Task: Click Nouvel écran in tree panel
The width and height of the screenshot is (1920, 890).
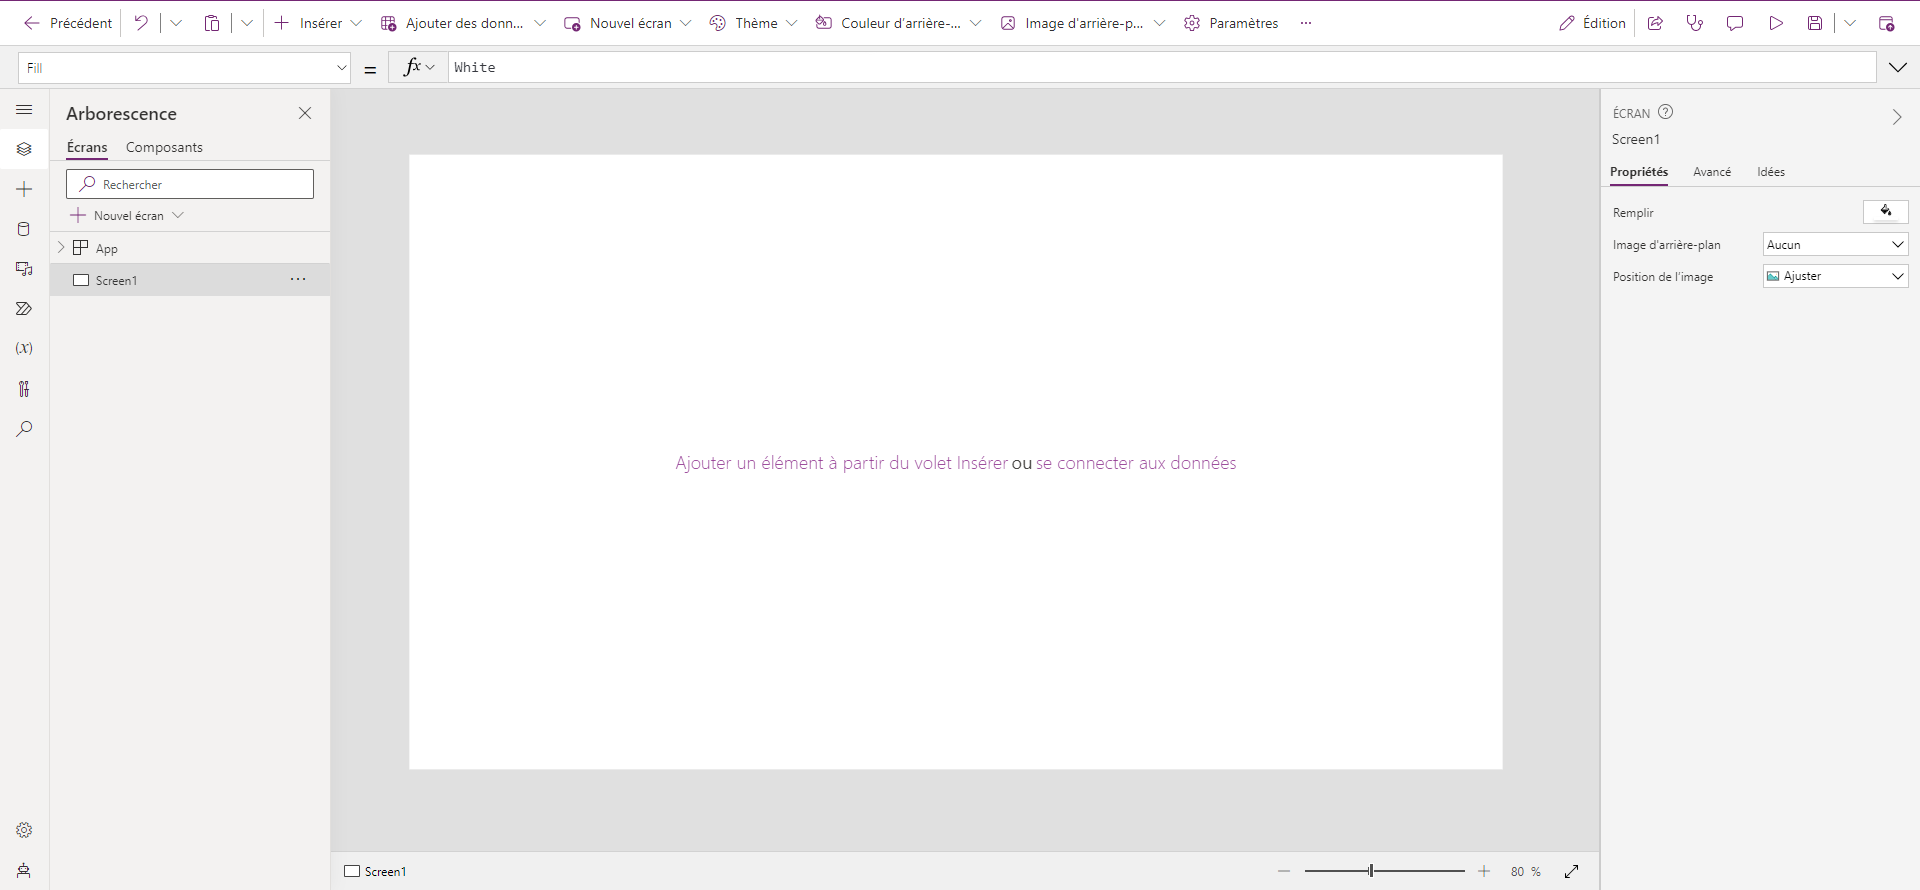Action: [x=127, y=215]
